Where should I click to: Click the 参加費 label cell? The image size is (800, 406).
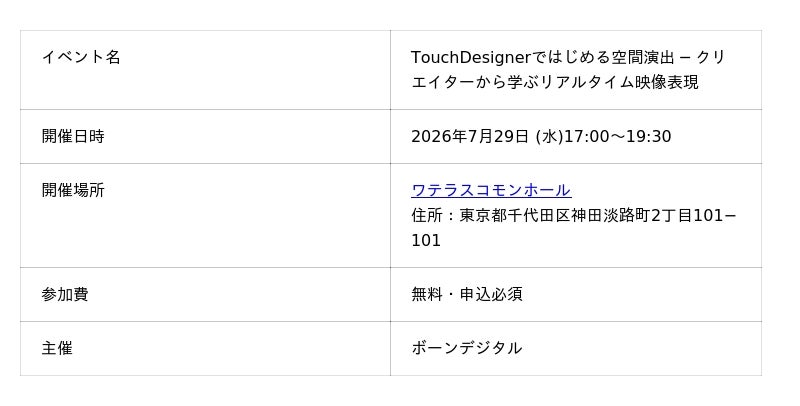205,294
